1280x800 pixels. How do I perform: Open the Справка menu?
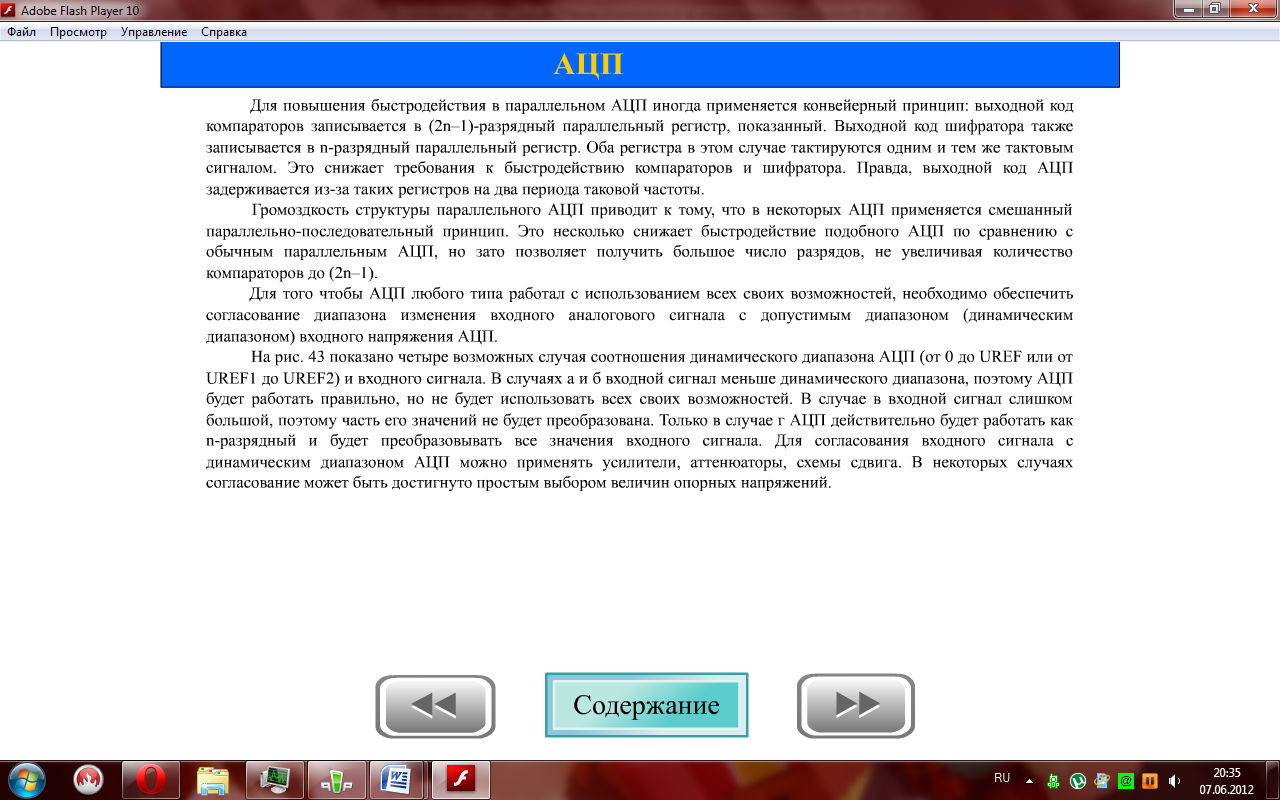point(224,32)
